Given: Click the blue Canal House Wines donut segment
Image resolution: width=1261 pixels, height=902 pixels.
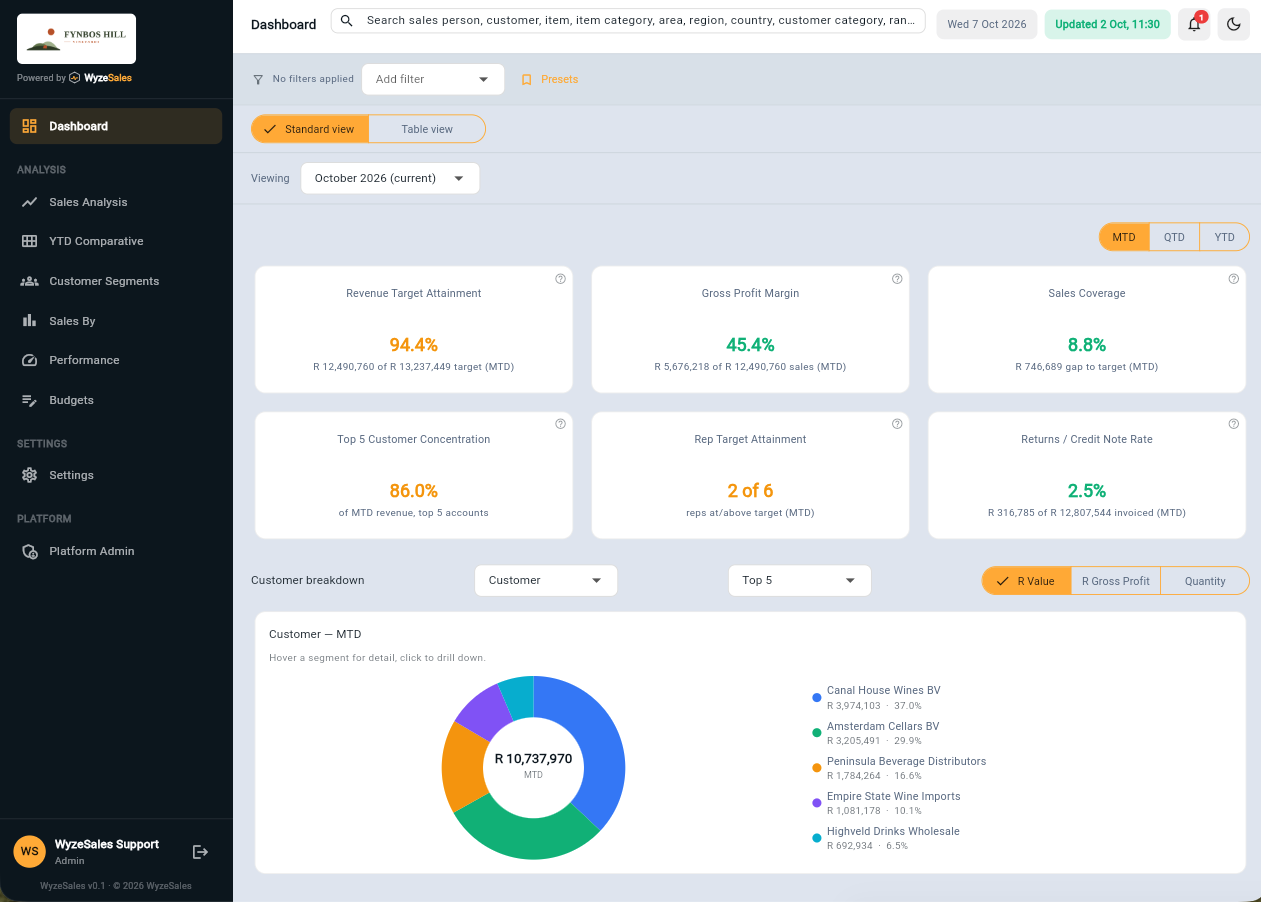Looking at the screenshot, I should [600, 745].
